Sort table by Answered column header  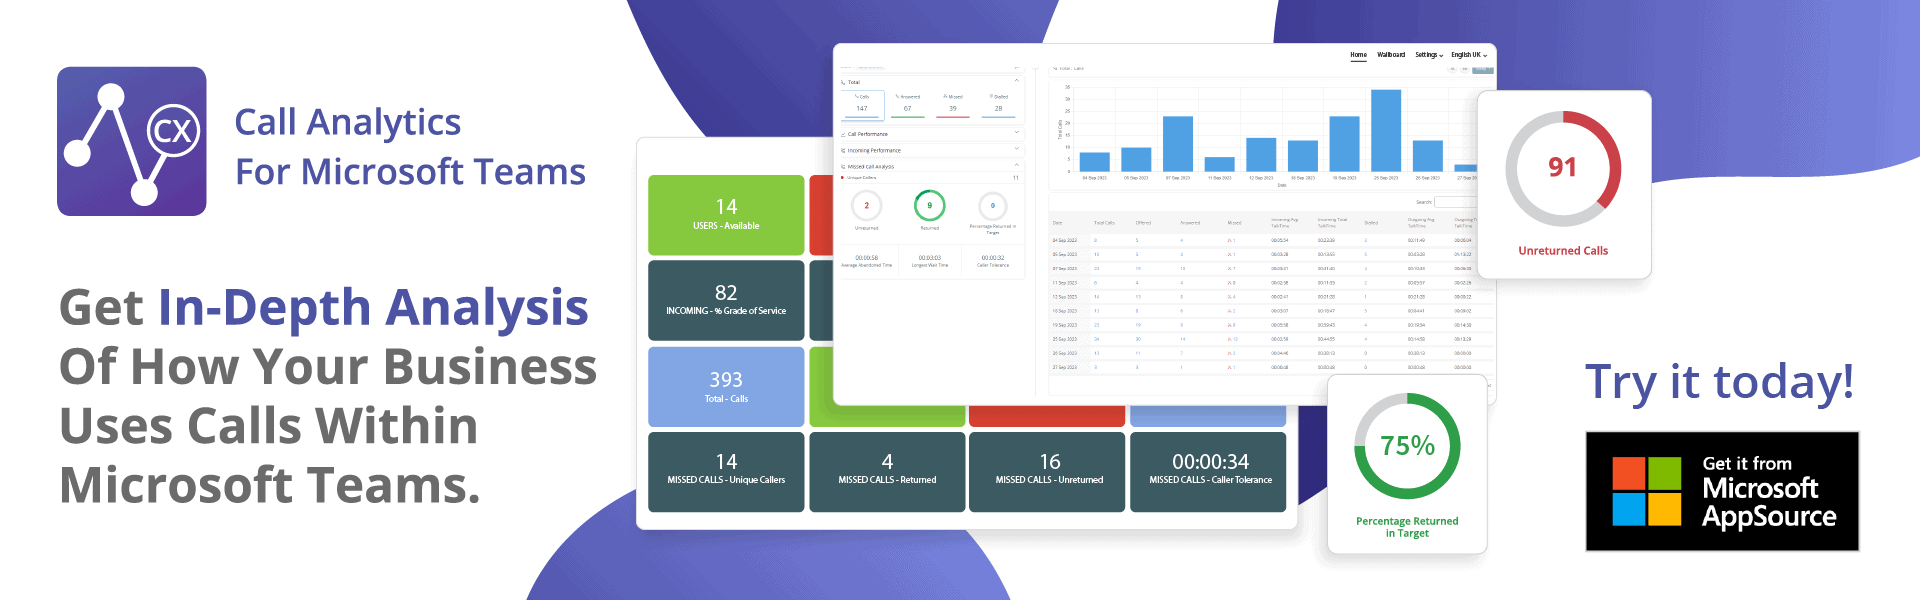[1190, 223]
